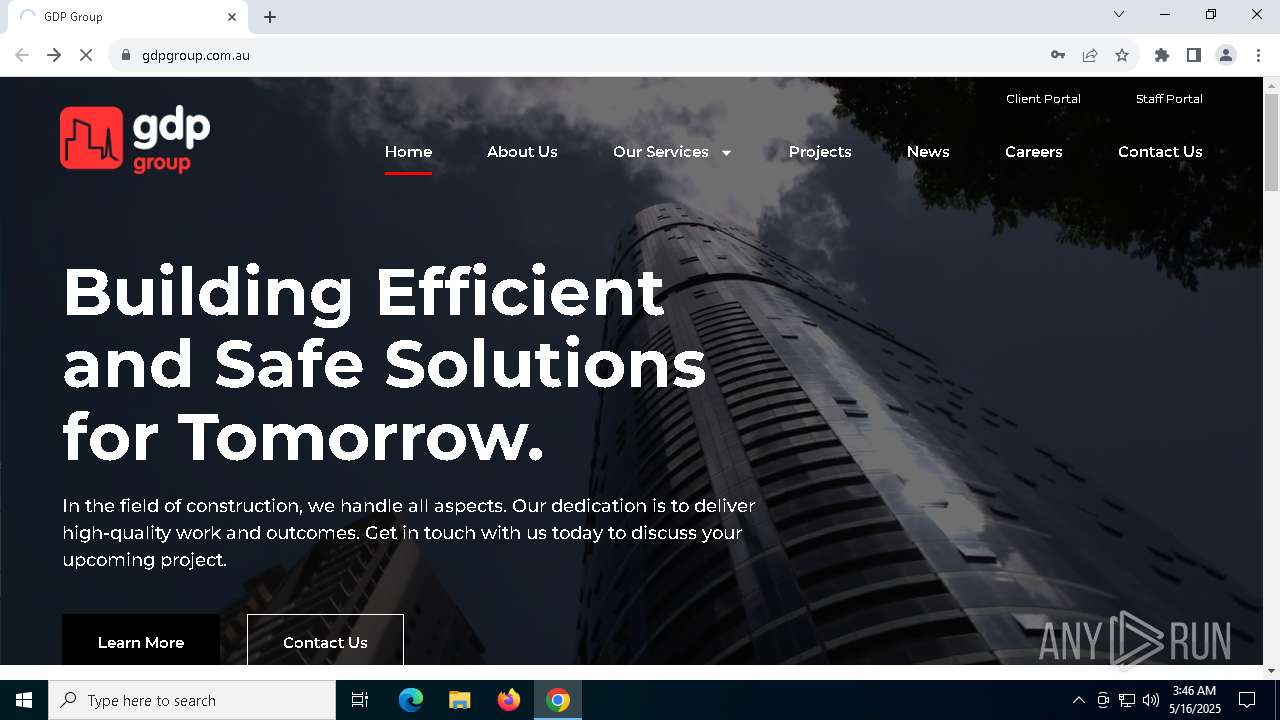Click scrollbar down arrow

pos(1271,670)
